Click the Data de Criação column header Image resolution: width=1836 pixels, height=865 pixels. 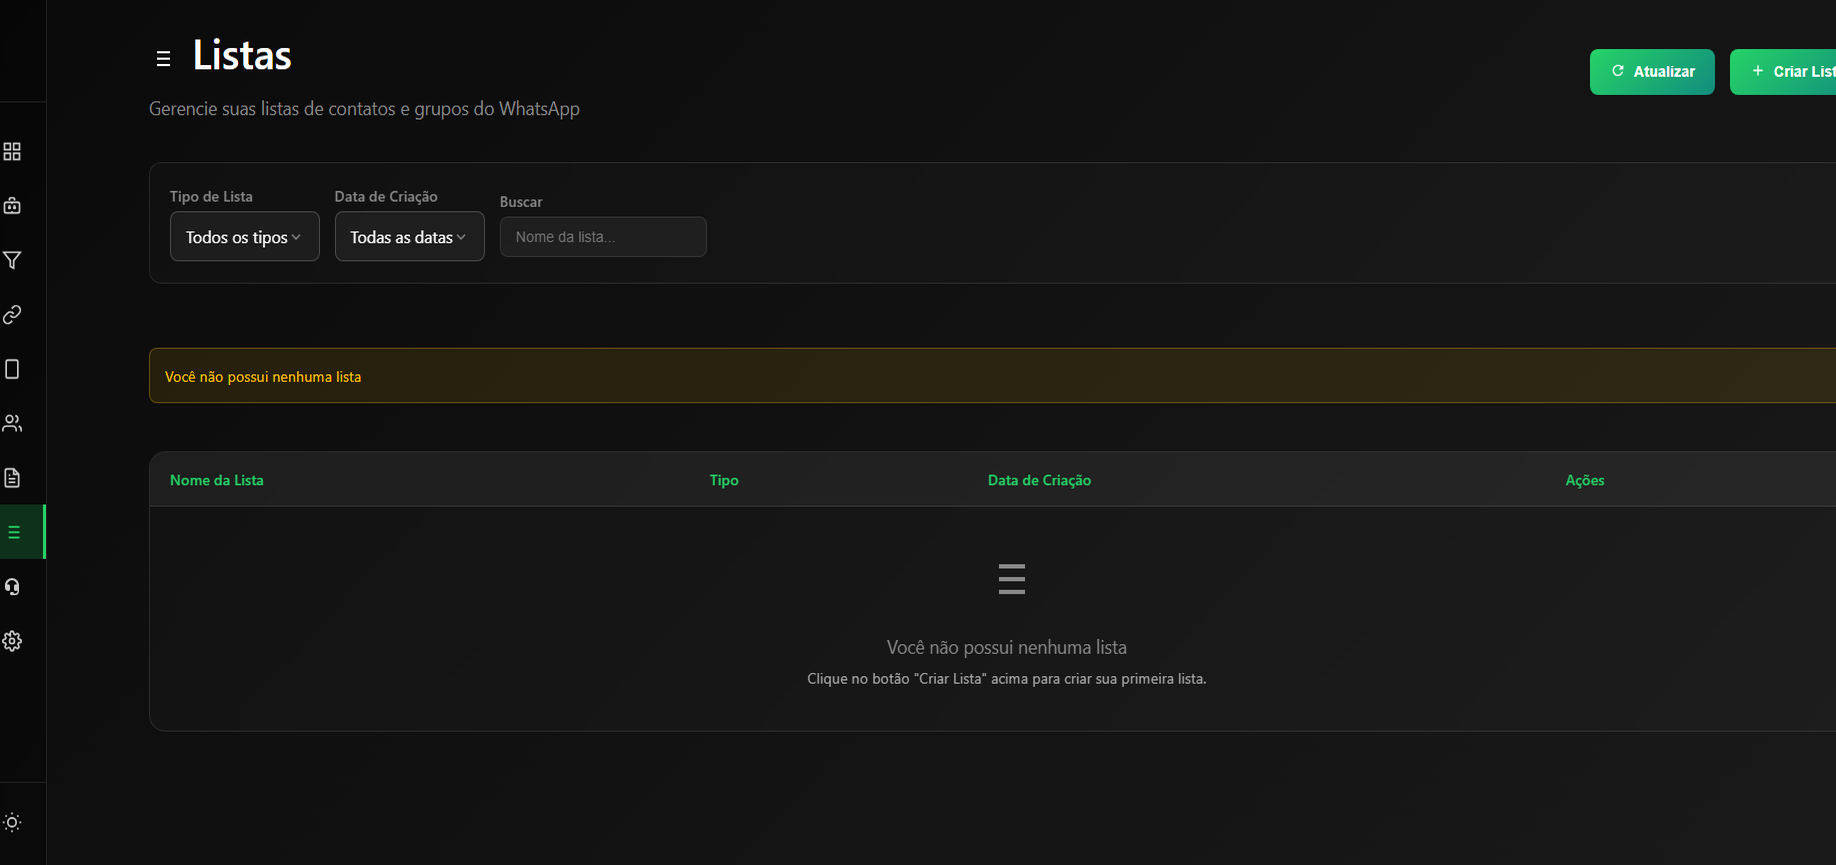point(1039,480)
